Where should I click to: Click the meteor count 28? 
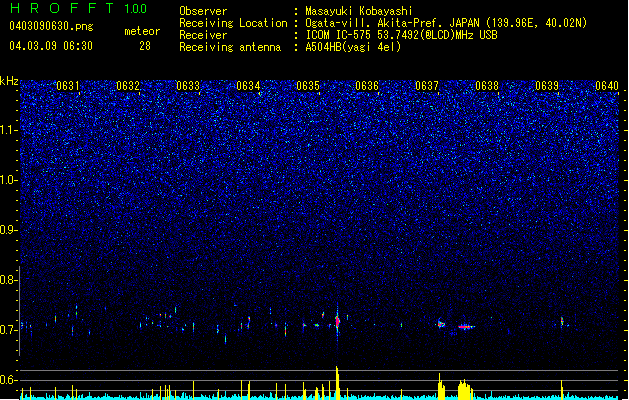tap(145, 46)
